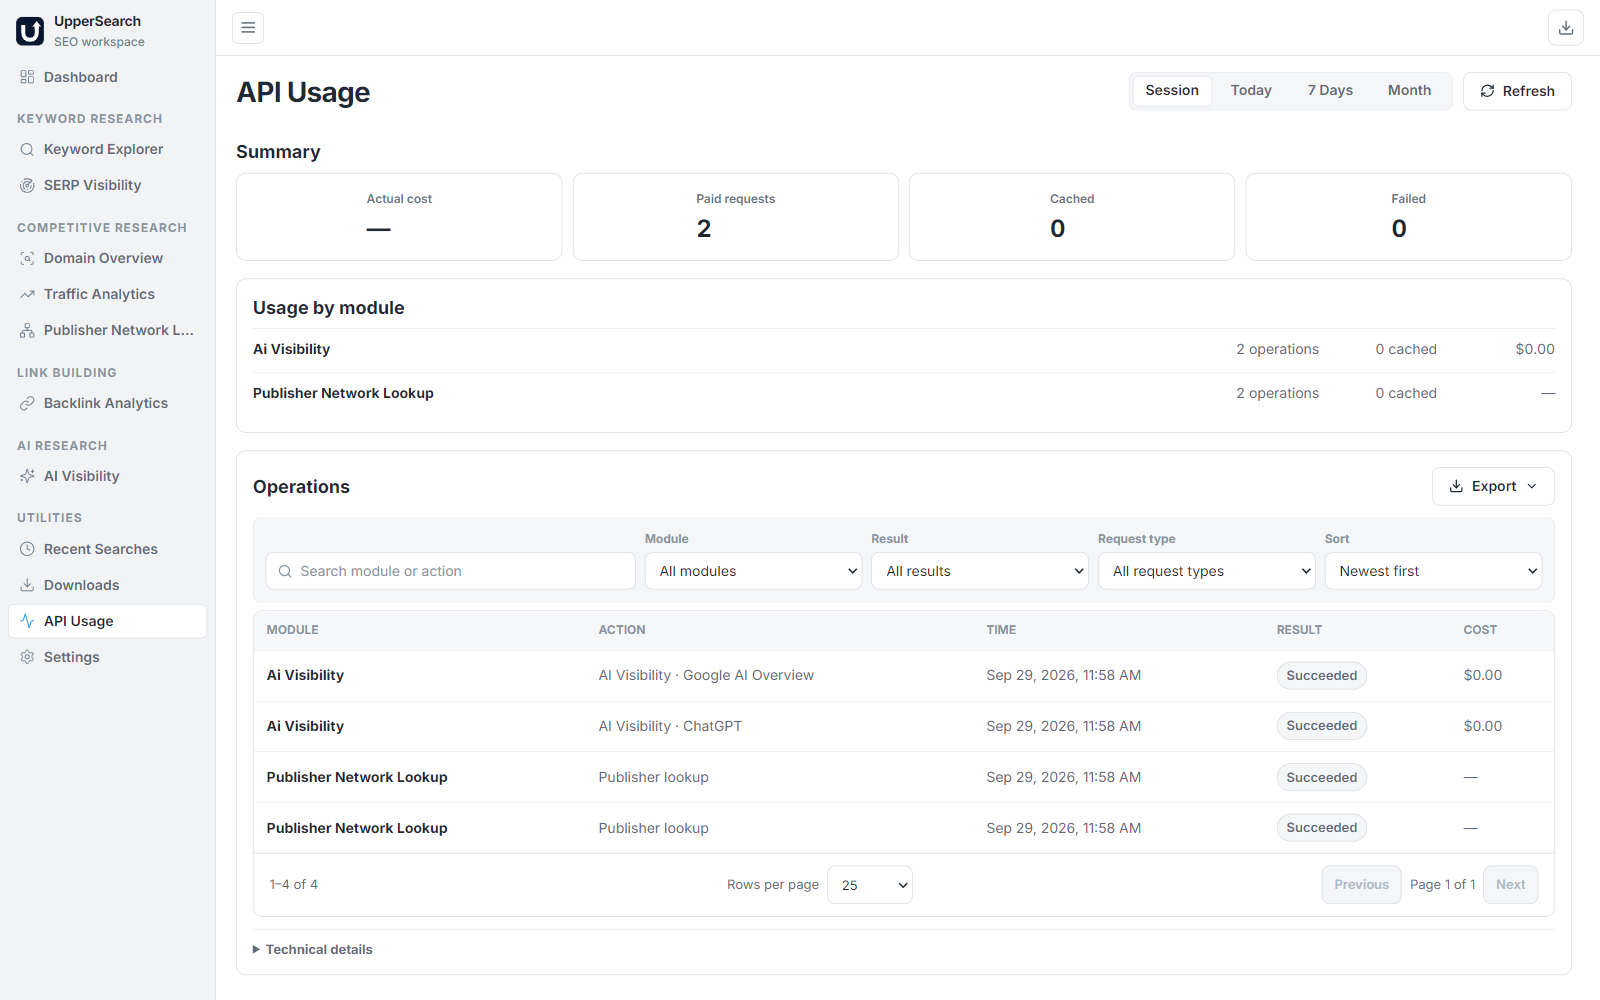Switch to the Month time range
Viewport: 1600px width, 1000px height.
(1409, 90)
